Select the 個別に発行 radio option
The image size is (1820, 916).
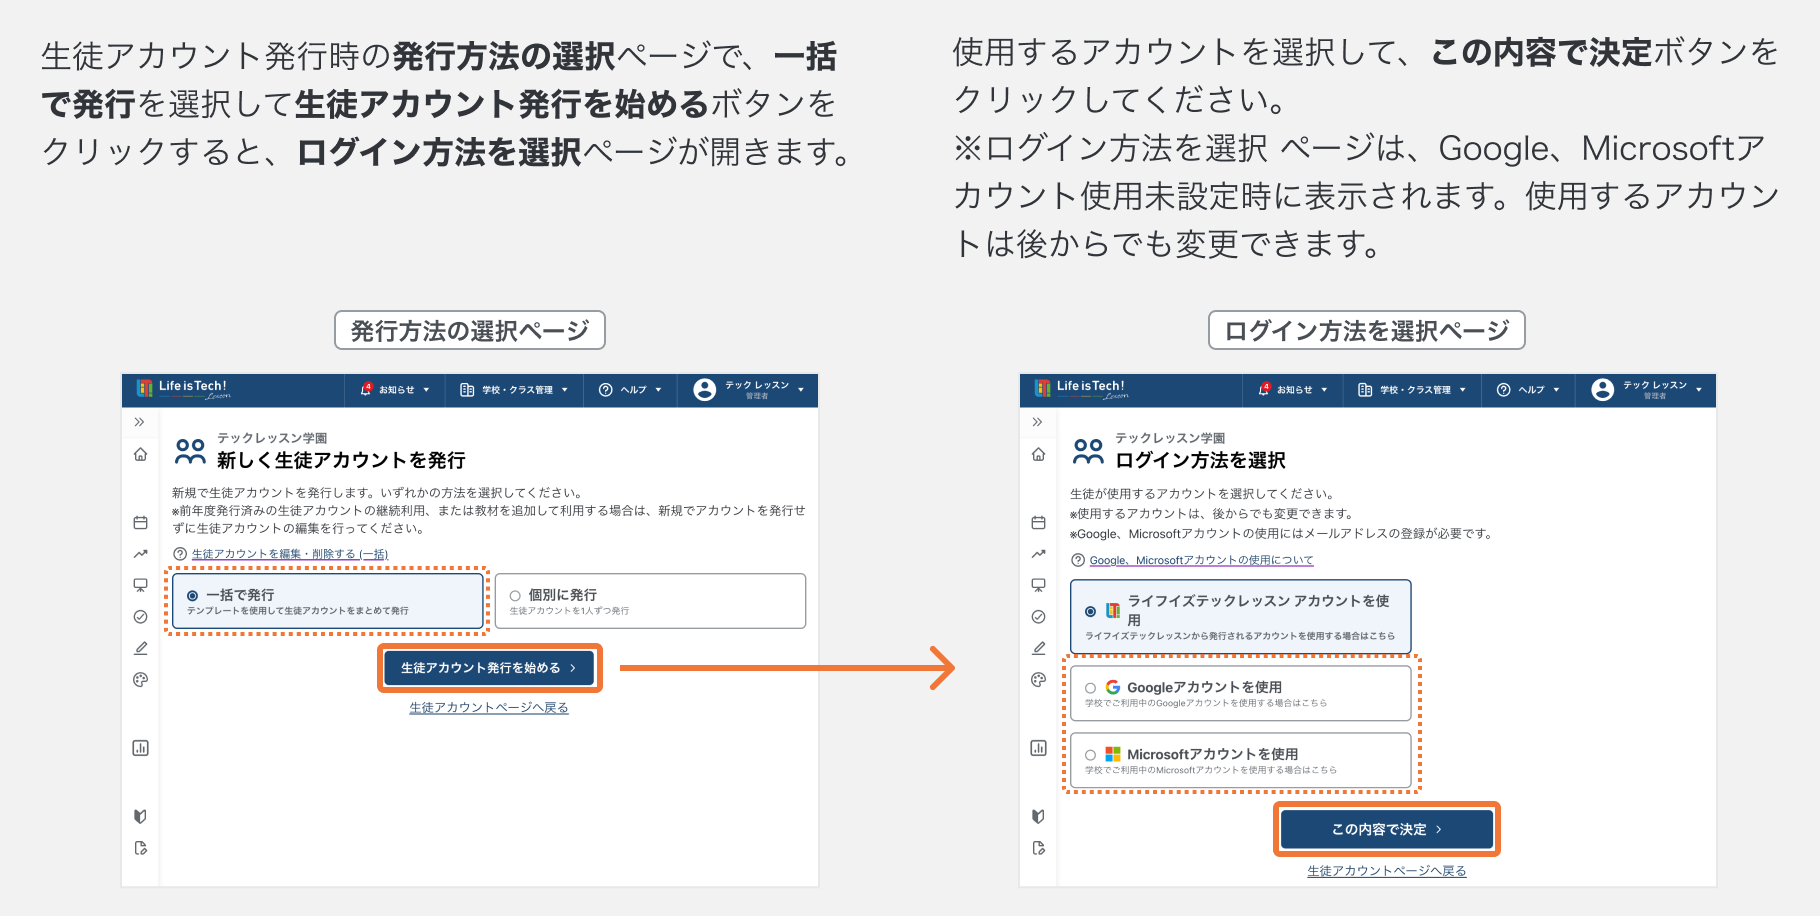pyautogui.click(x=515, y=596)
